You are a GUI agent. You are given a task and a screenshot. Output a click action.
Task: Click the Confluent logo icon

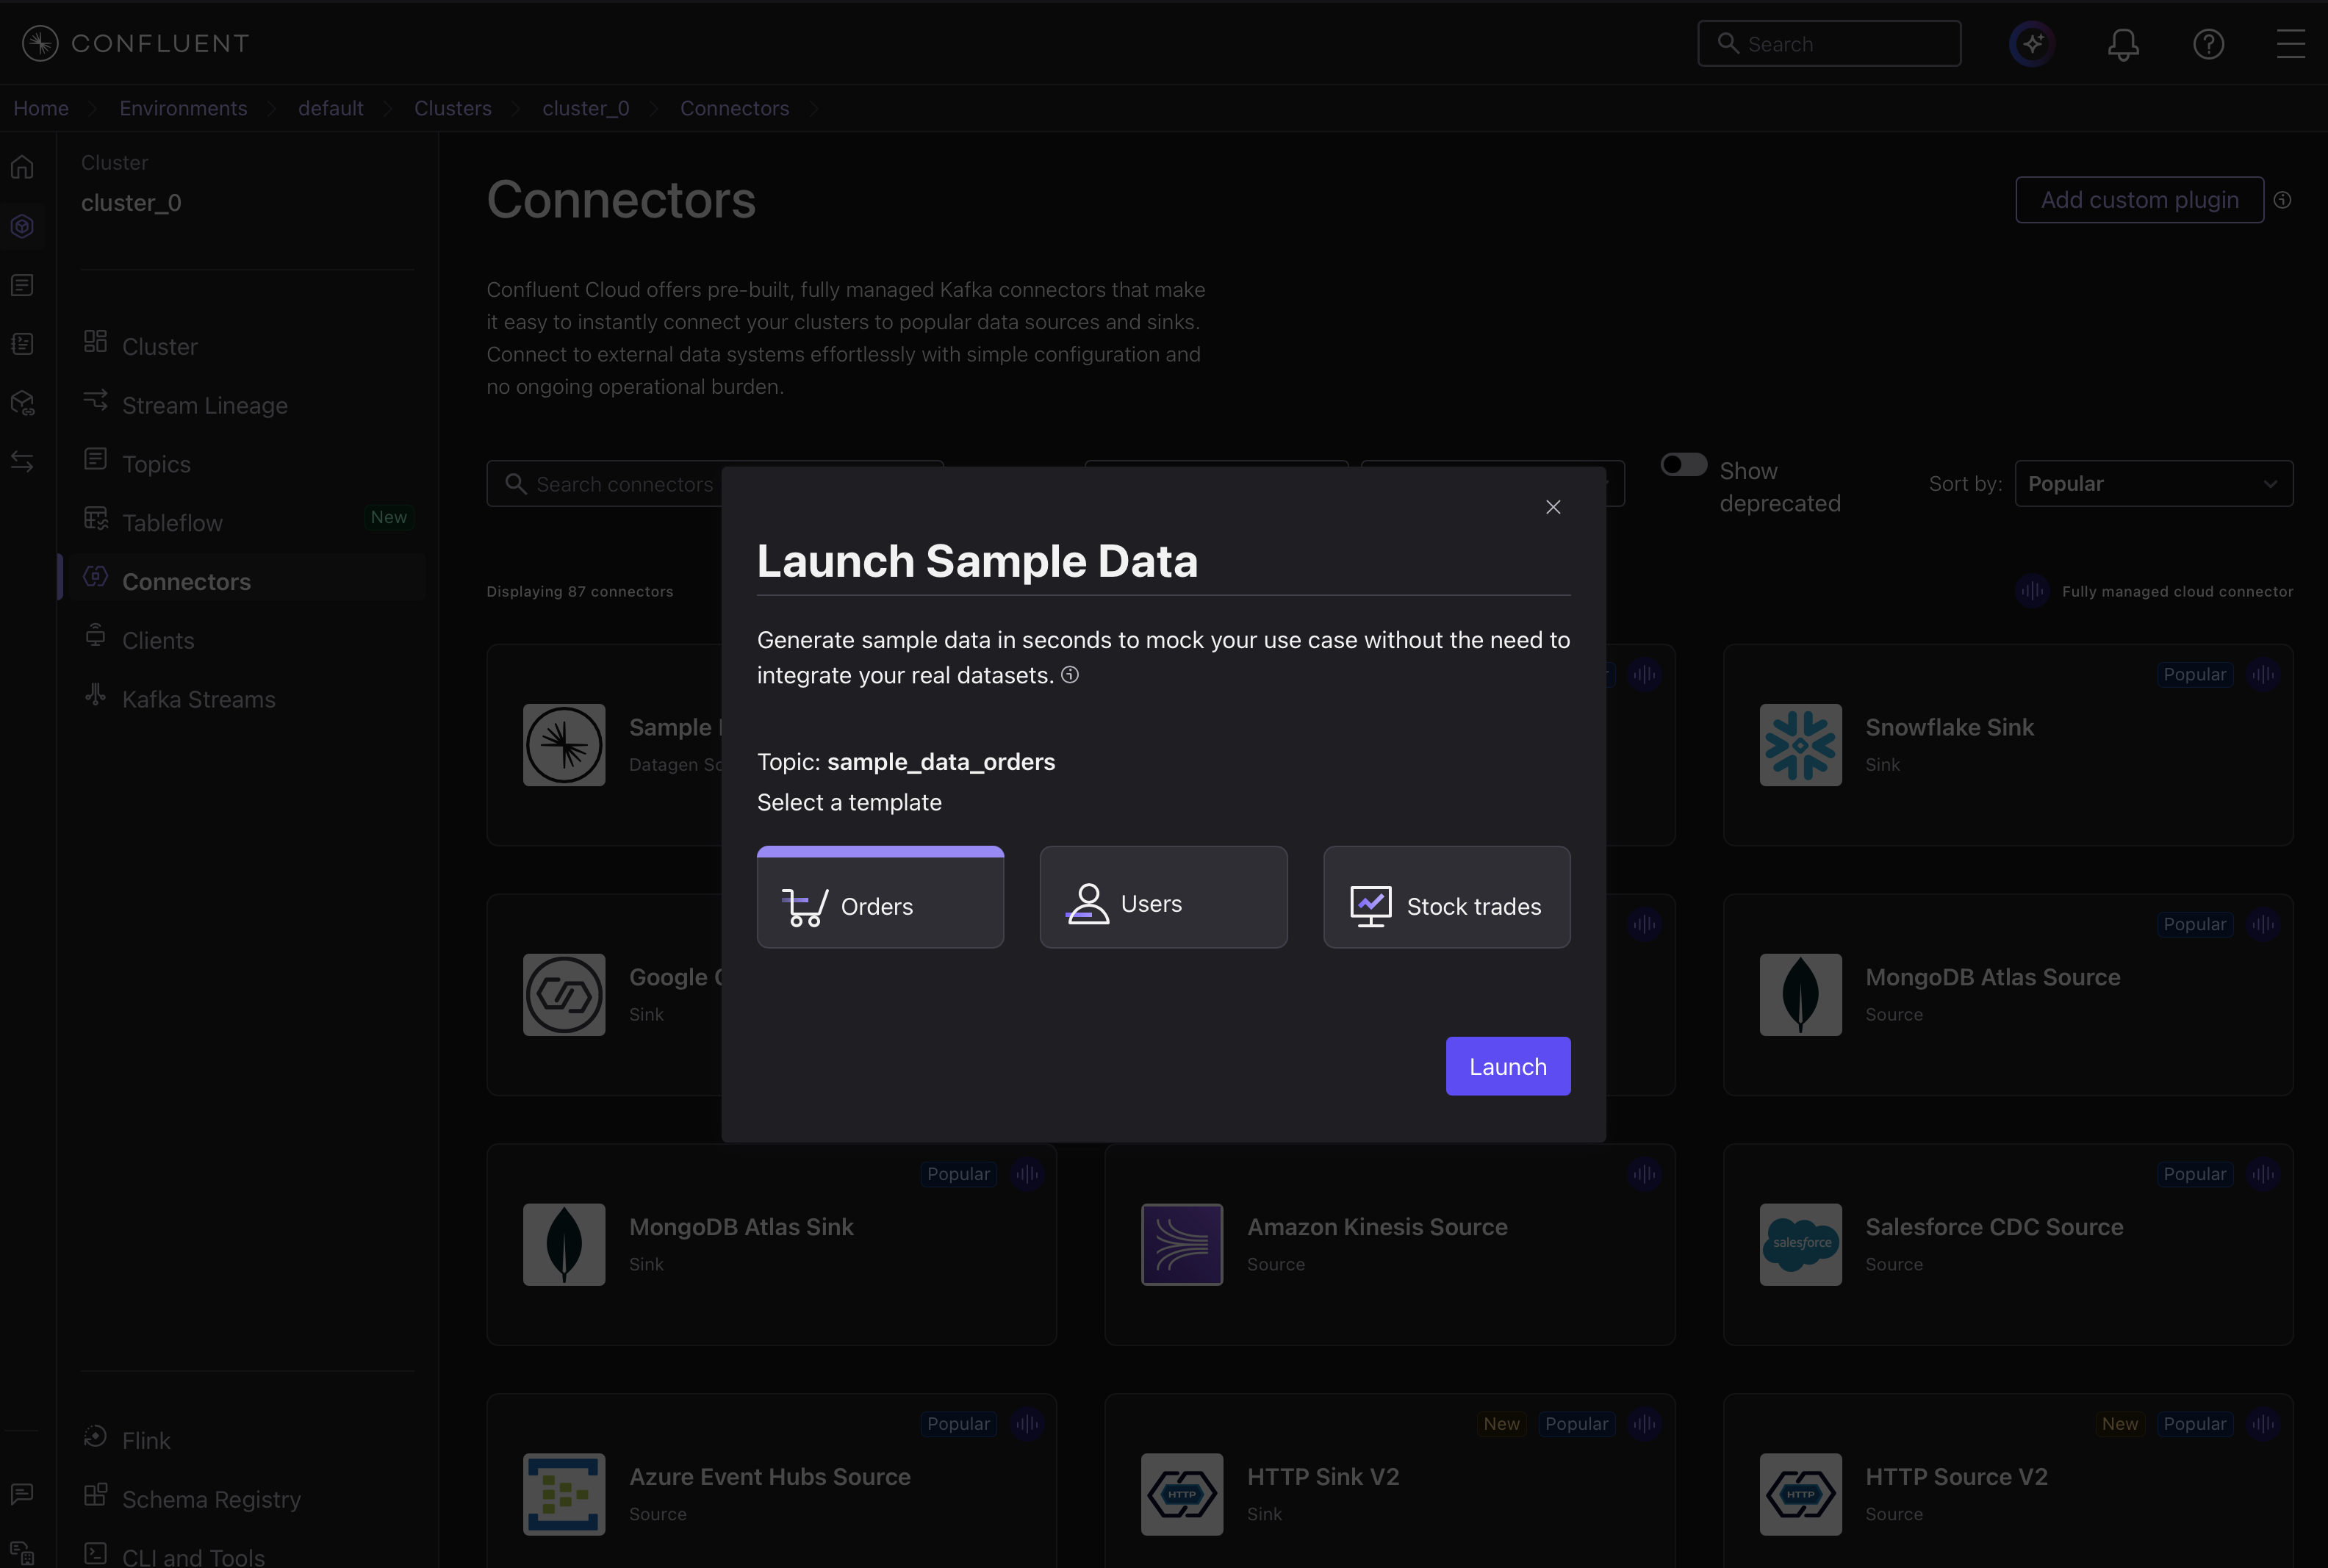point(40,43)
